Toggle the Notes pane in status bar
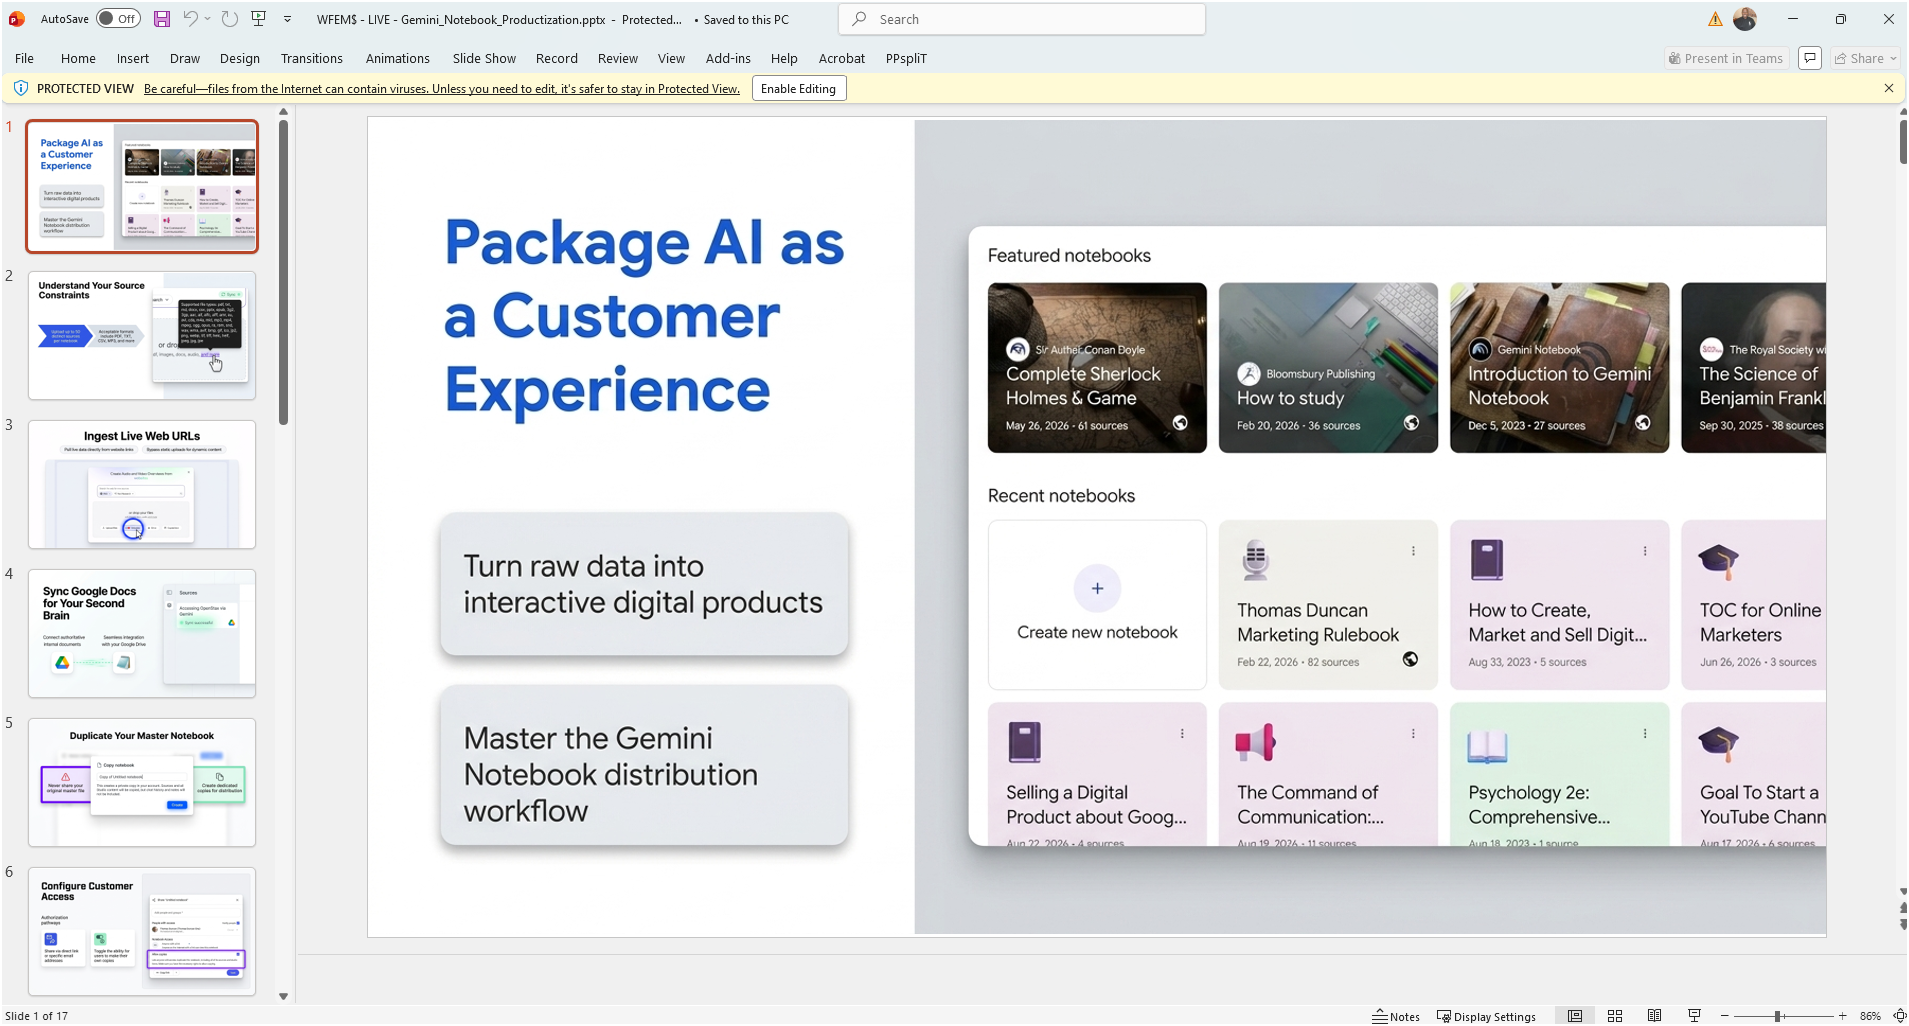This screenshot has height=1026, width=1909. pyautogui.click(x=1396, y=1016)
